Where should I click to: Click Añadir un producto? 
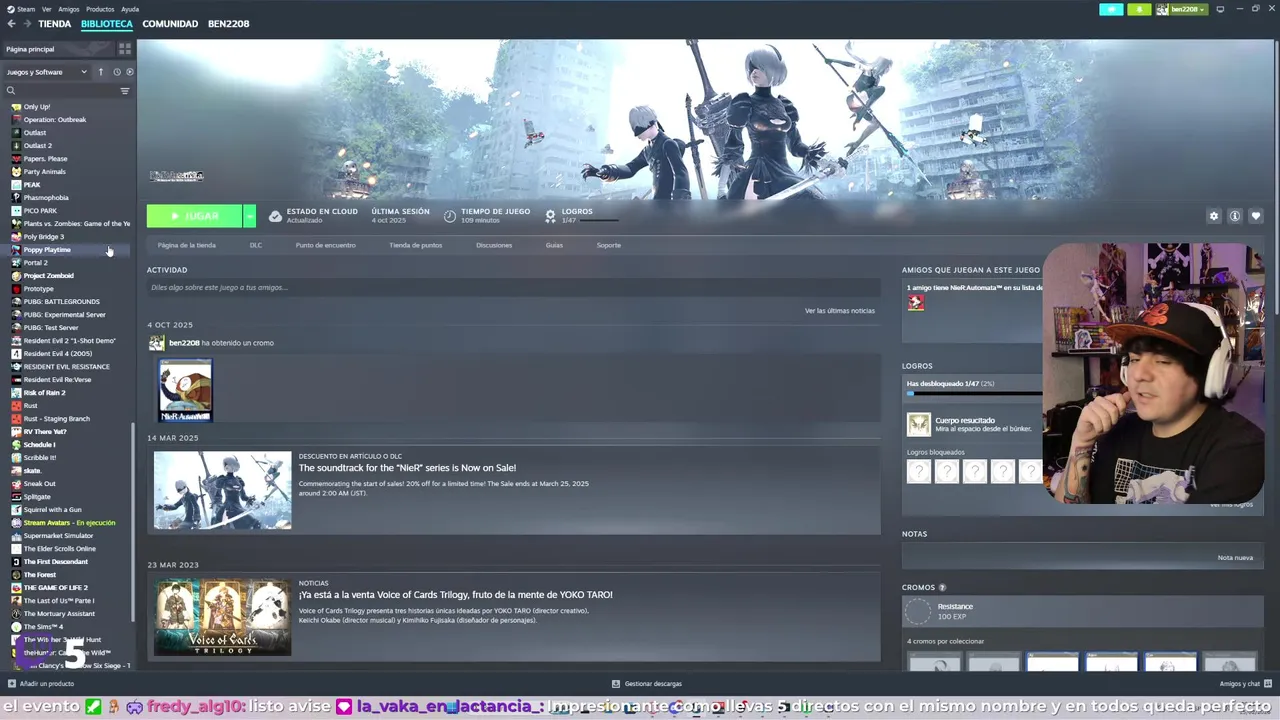(x=41, y=684)
